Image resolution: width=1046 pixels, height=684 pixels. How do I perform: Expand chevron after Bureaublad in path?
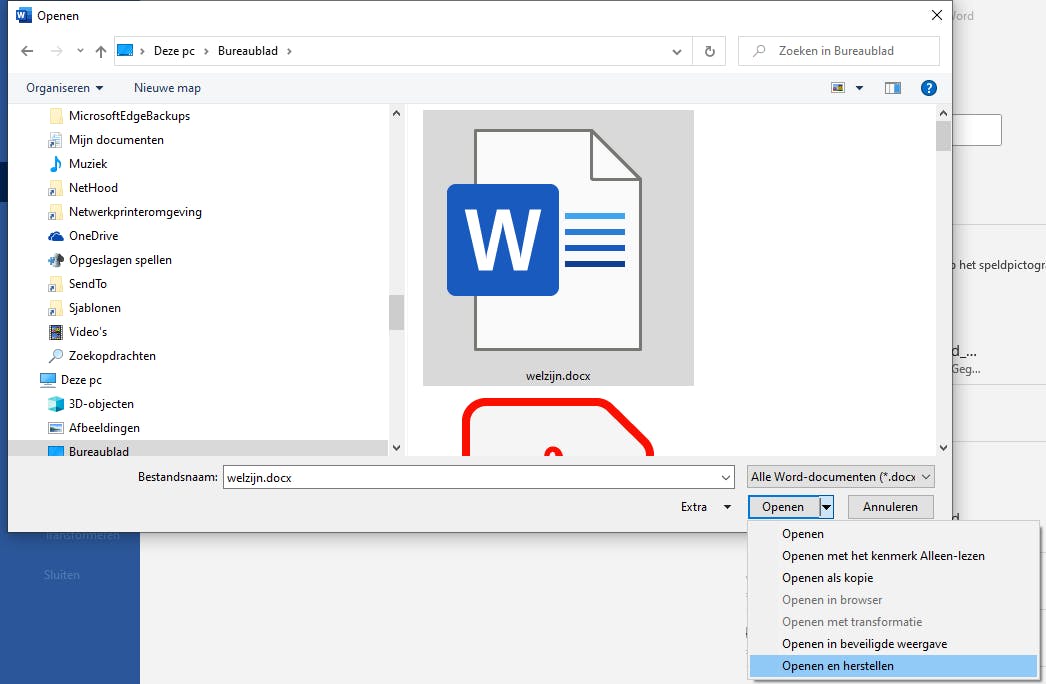289,51
